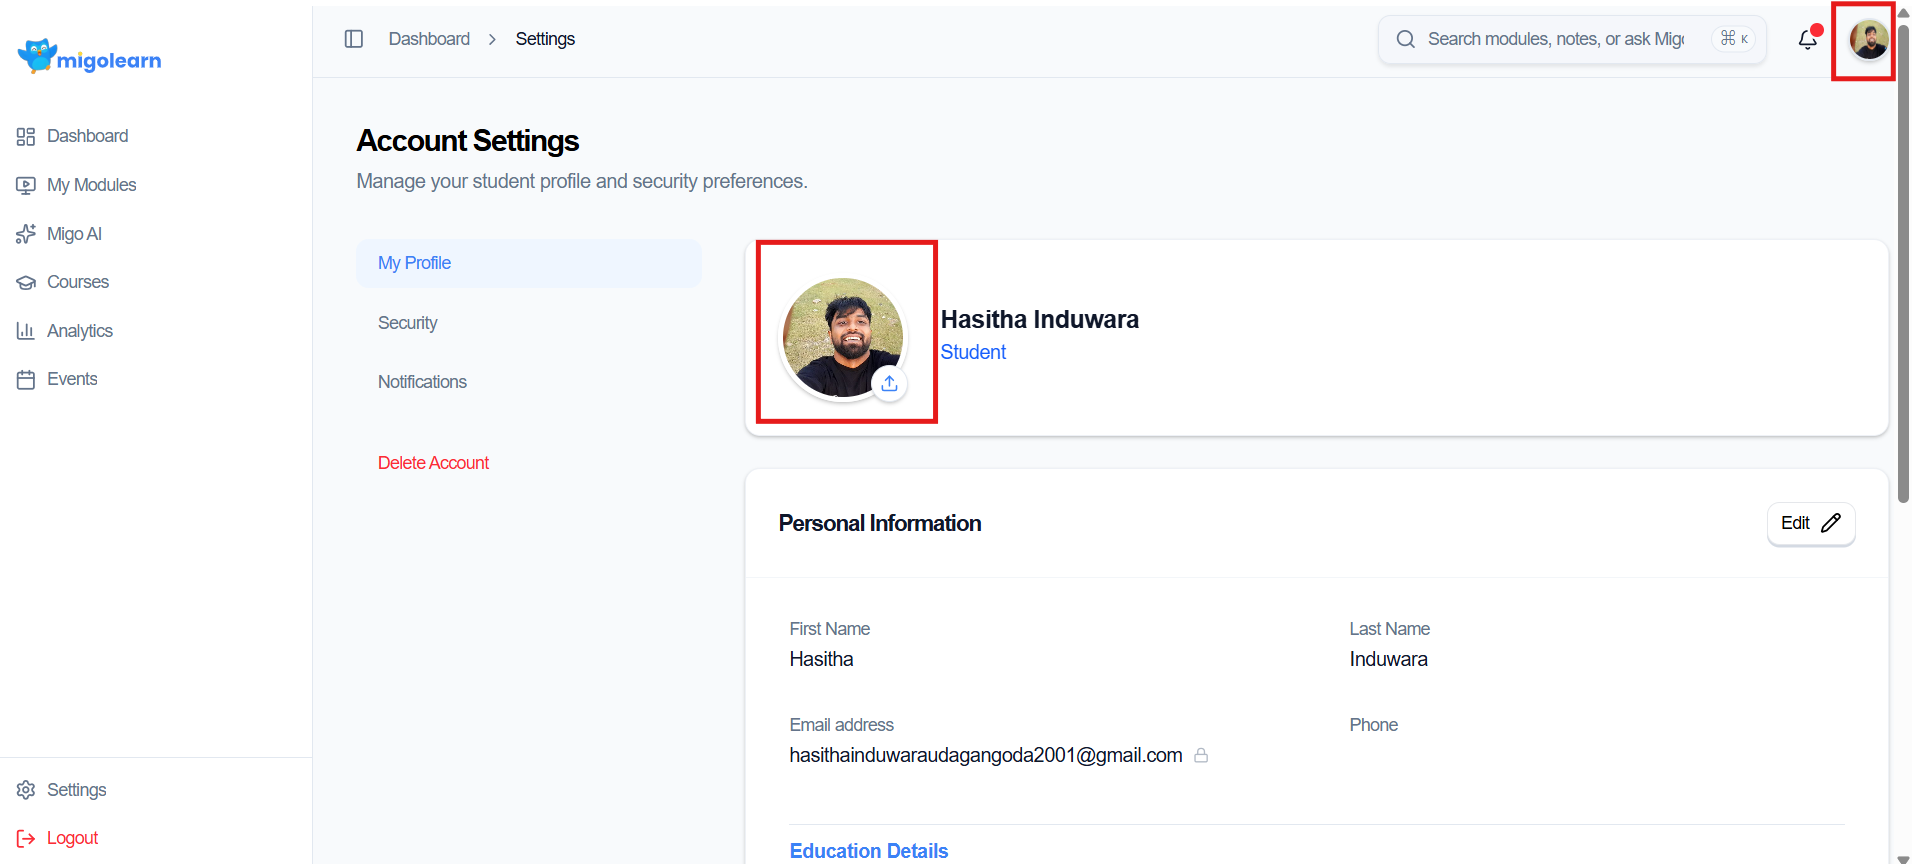Image resolution: width=1912 pixels, height=864 pixels.
Task: Navigate to My Modules
Action: click(91, 185)
